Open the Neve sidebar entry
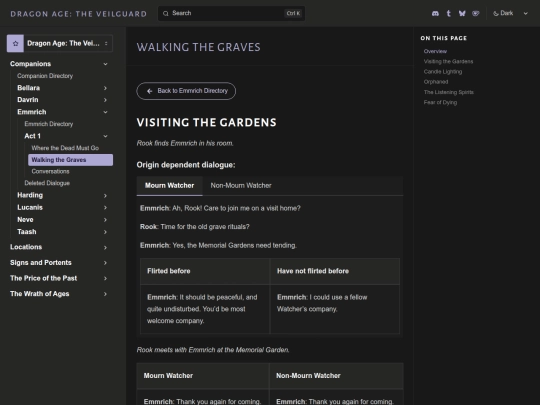 (x=25, y=219)
